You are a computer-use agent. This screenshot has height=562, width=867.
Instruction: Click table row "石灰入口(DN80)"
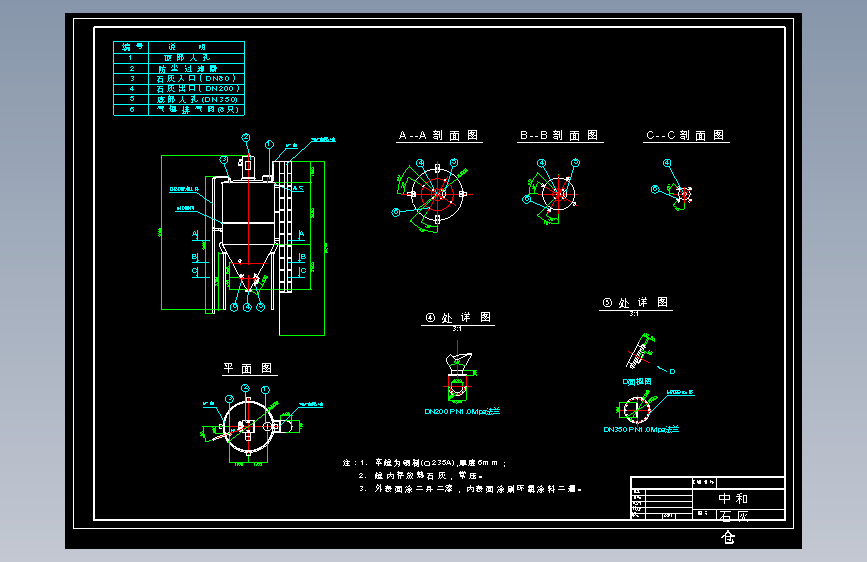click(179, 79)
